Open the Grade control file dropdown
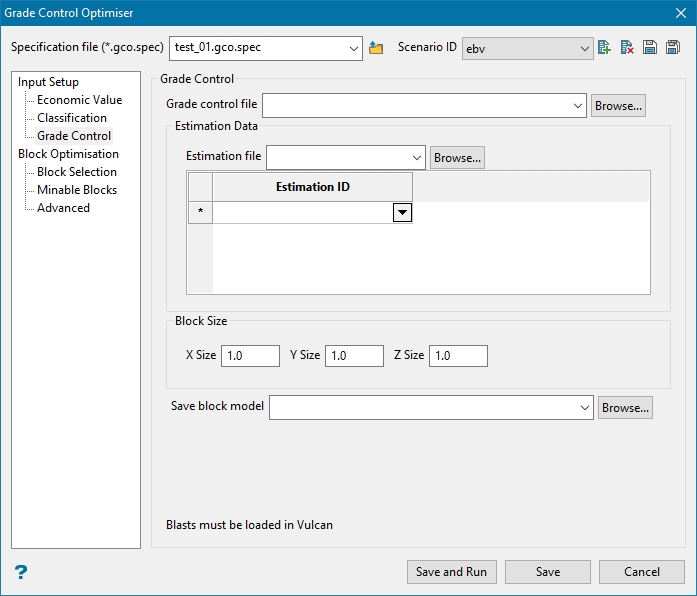The image size is (697, 596). click(x=578, y=105)
